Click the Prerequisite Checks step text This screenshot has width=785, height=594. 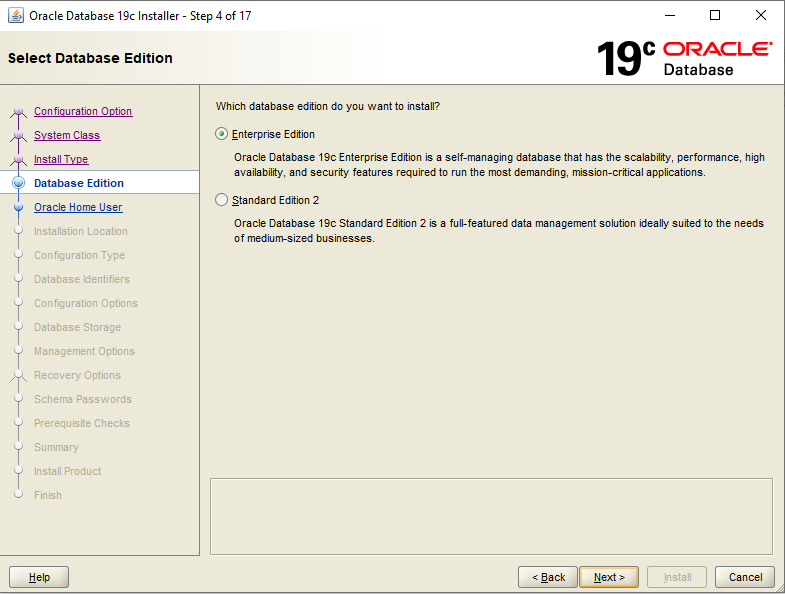point(82,423)
